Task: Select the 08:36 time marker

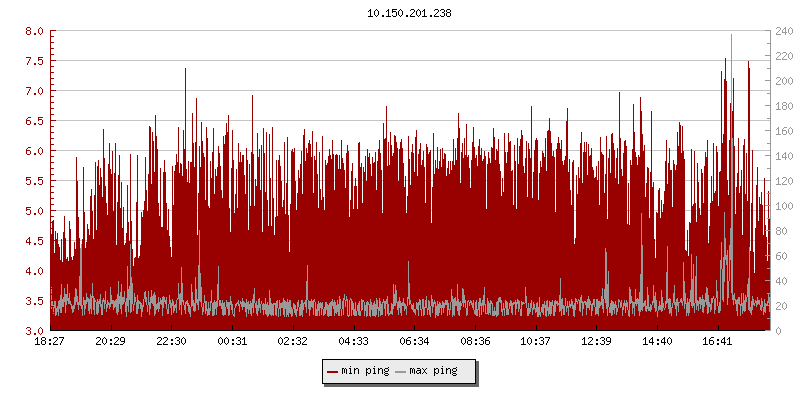Action: [x=475, y=342]
